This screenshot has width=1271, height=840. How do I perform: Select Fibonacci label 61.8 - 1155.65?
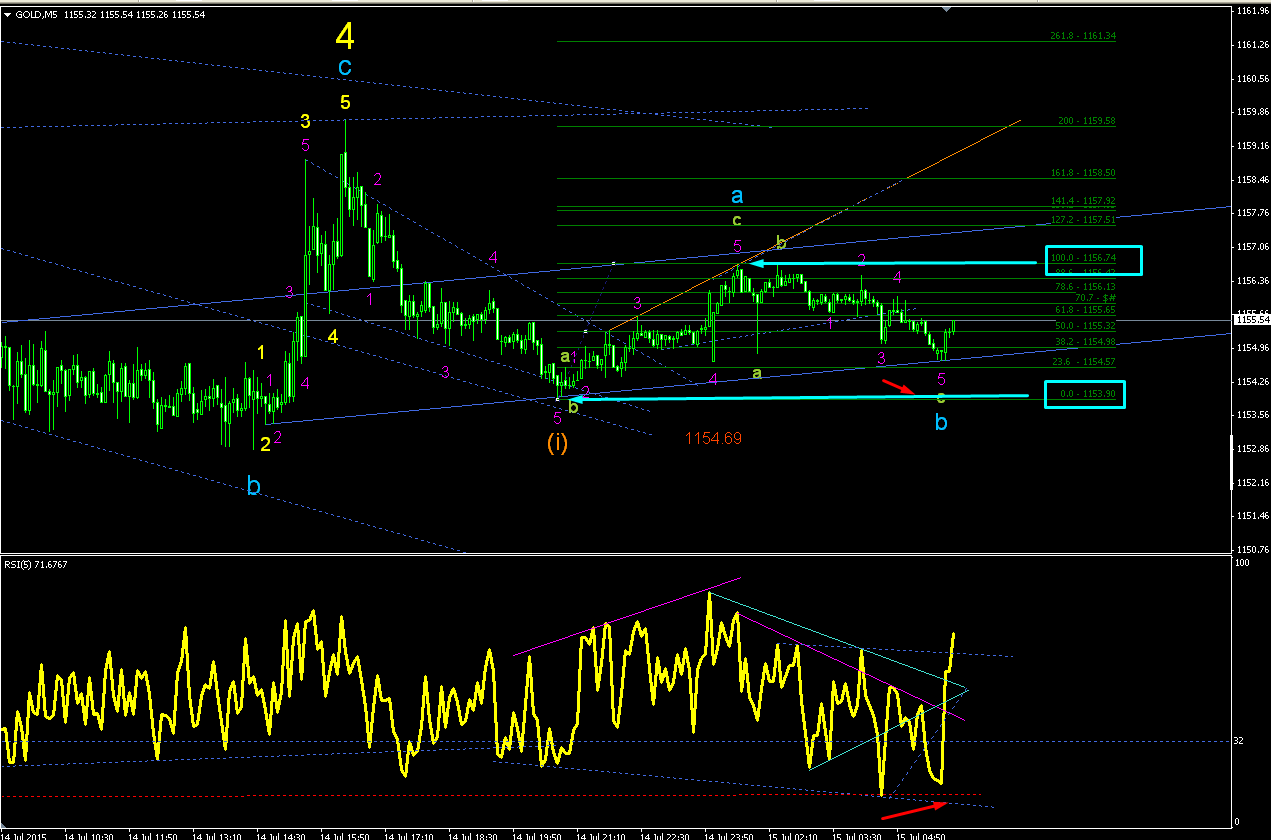coord(1085,310)
